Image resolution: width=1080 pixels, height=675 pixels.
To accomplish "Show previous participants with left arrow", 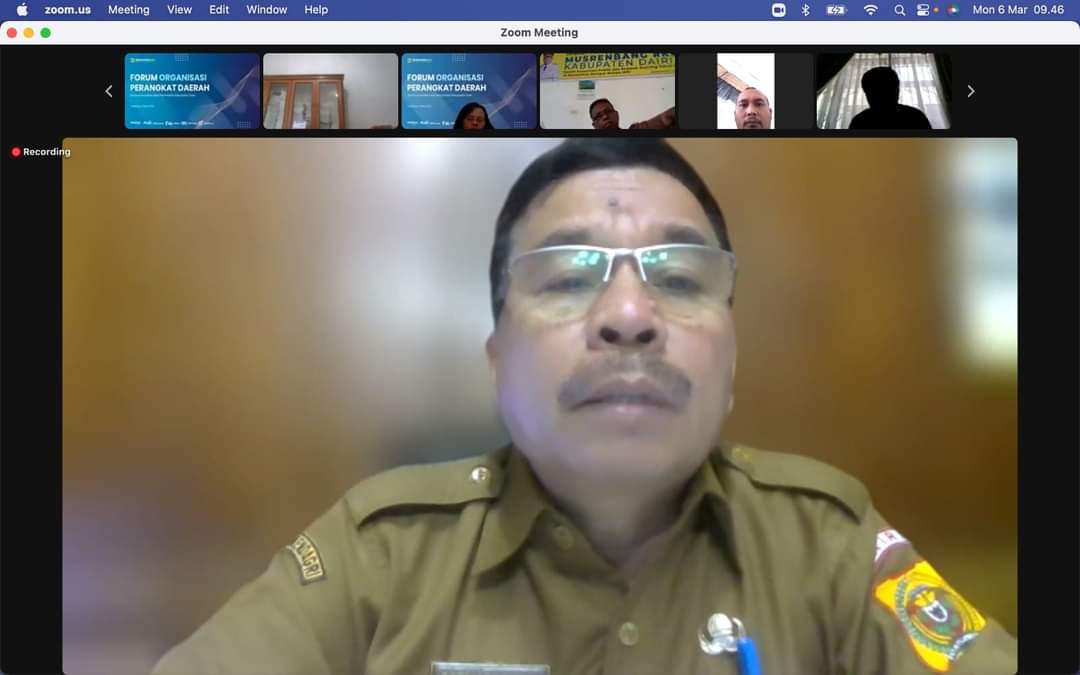I will click(109, 91).
